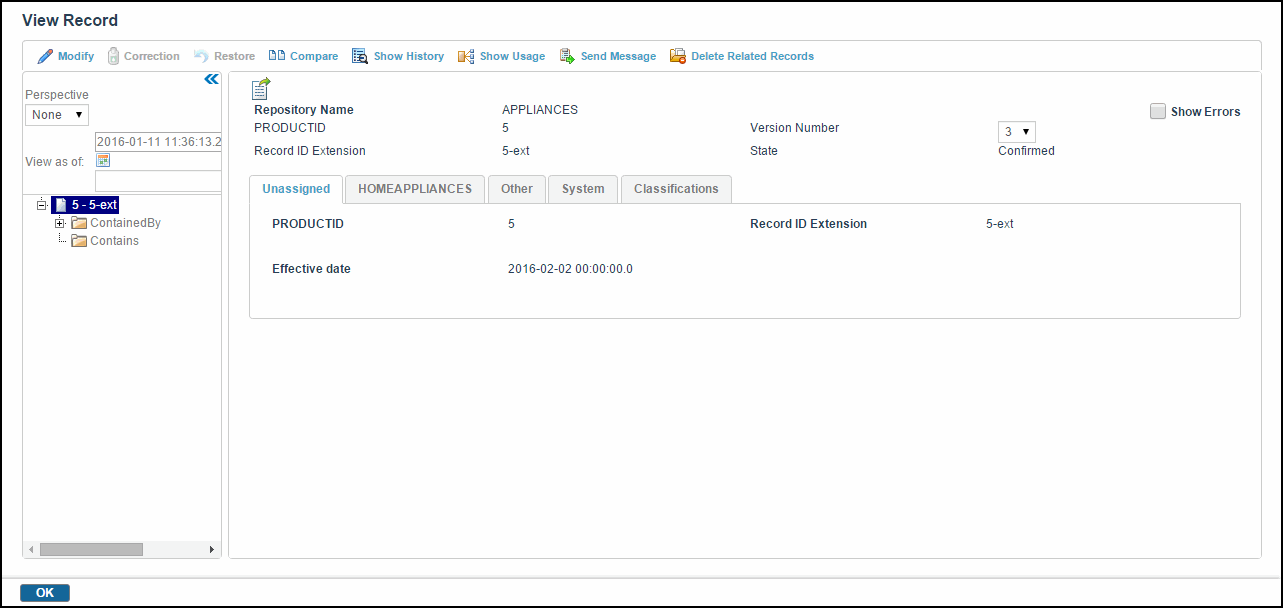The image size is (1283, 608).
Task: Click the Show Usage link text
Action: click(x=513, y=57)
